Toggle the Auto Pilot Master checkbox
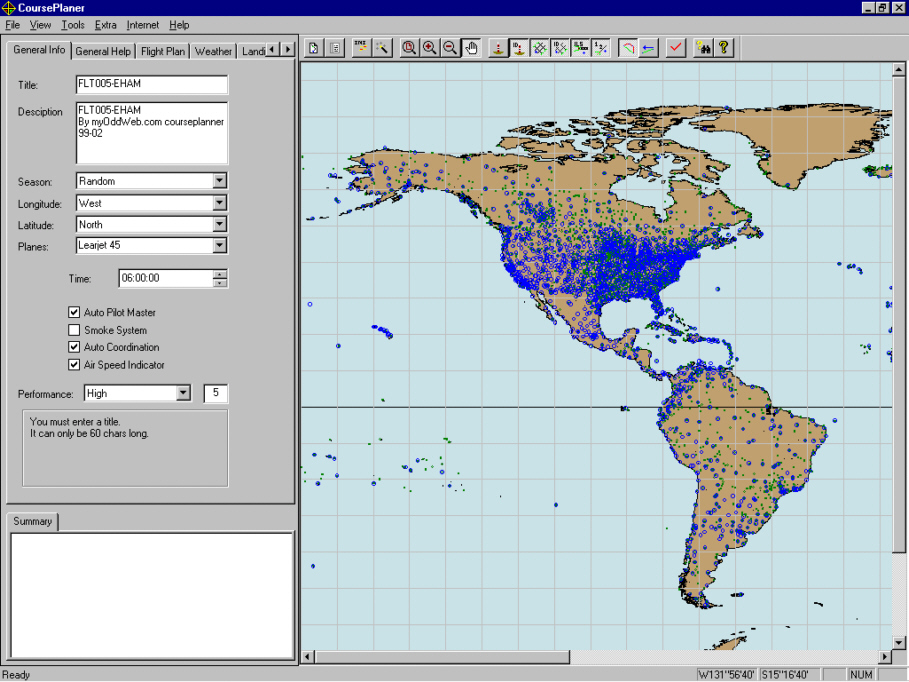The width and height of the screenshot is (909, 682). (x=74, y=312)
